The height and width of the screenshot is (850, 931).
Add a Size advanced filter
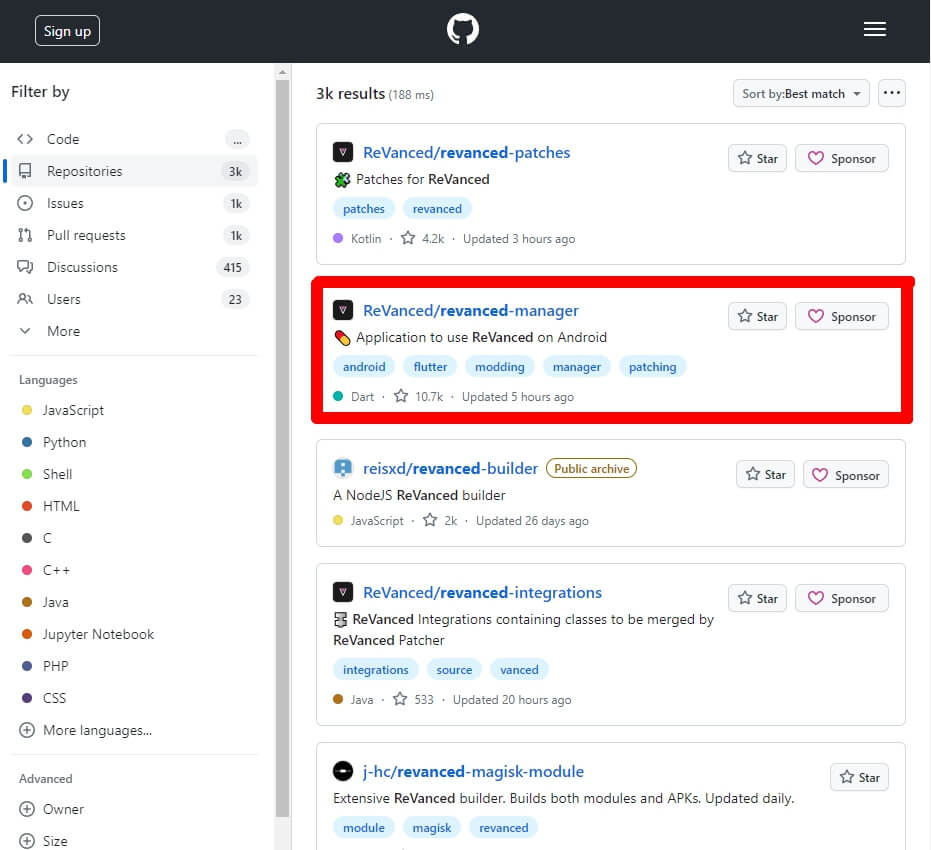[x=43, y=841]
